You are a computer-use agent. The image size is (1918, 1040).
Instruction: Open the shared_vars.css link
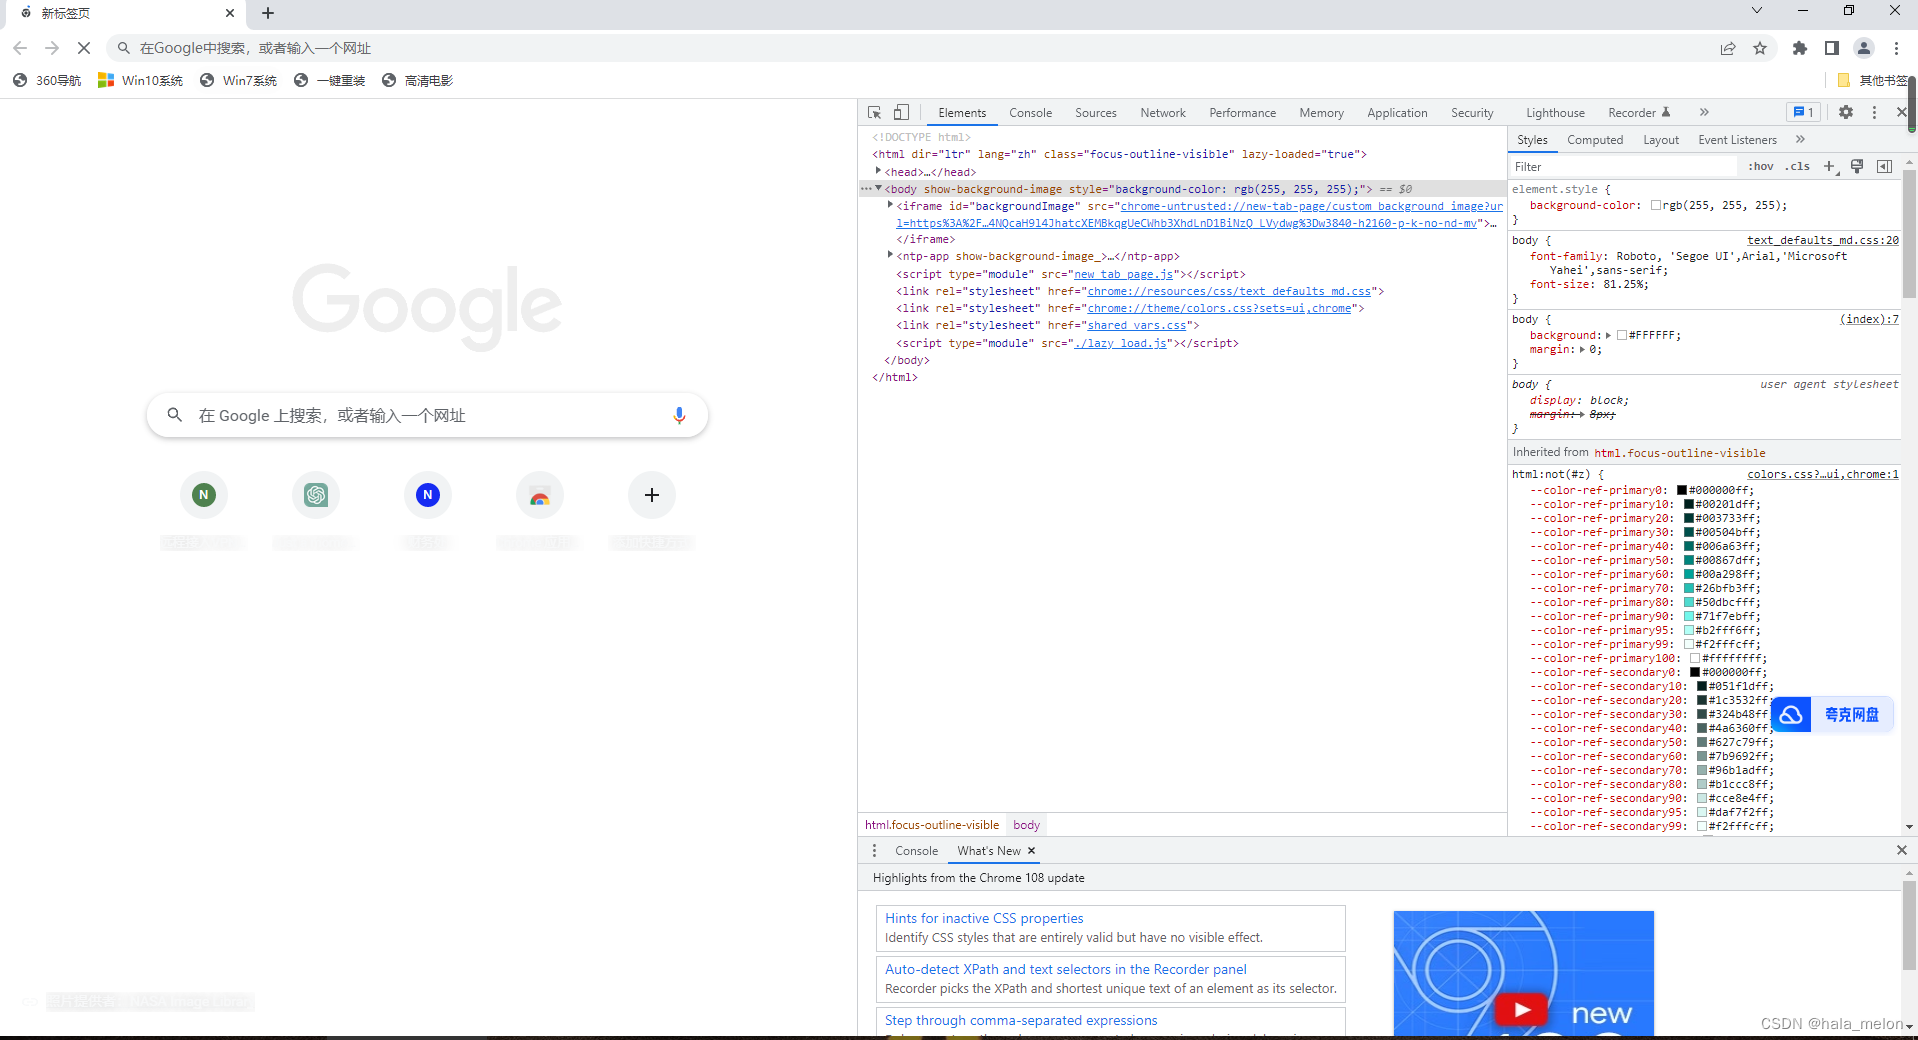tap(1137, 325)
